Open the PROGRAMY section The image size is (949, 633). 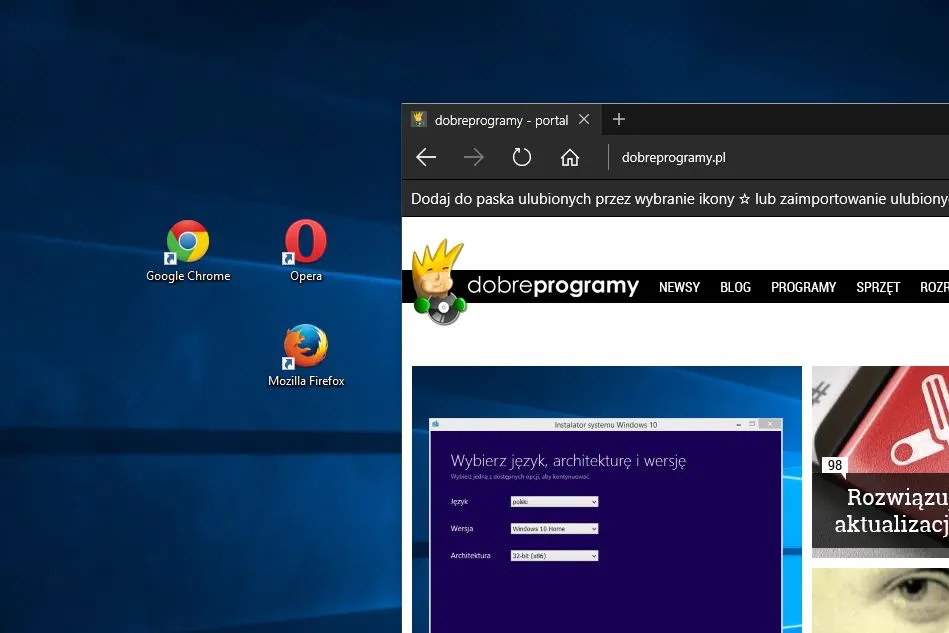803,287
